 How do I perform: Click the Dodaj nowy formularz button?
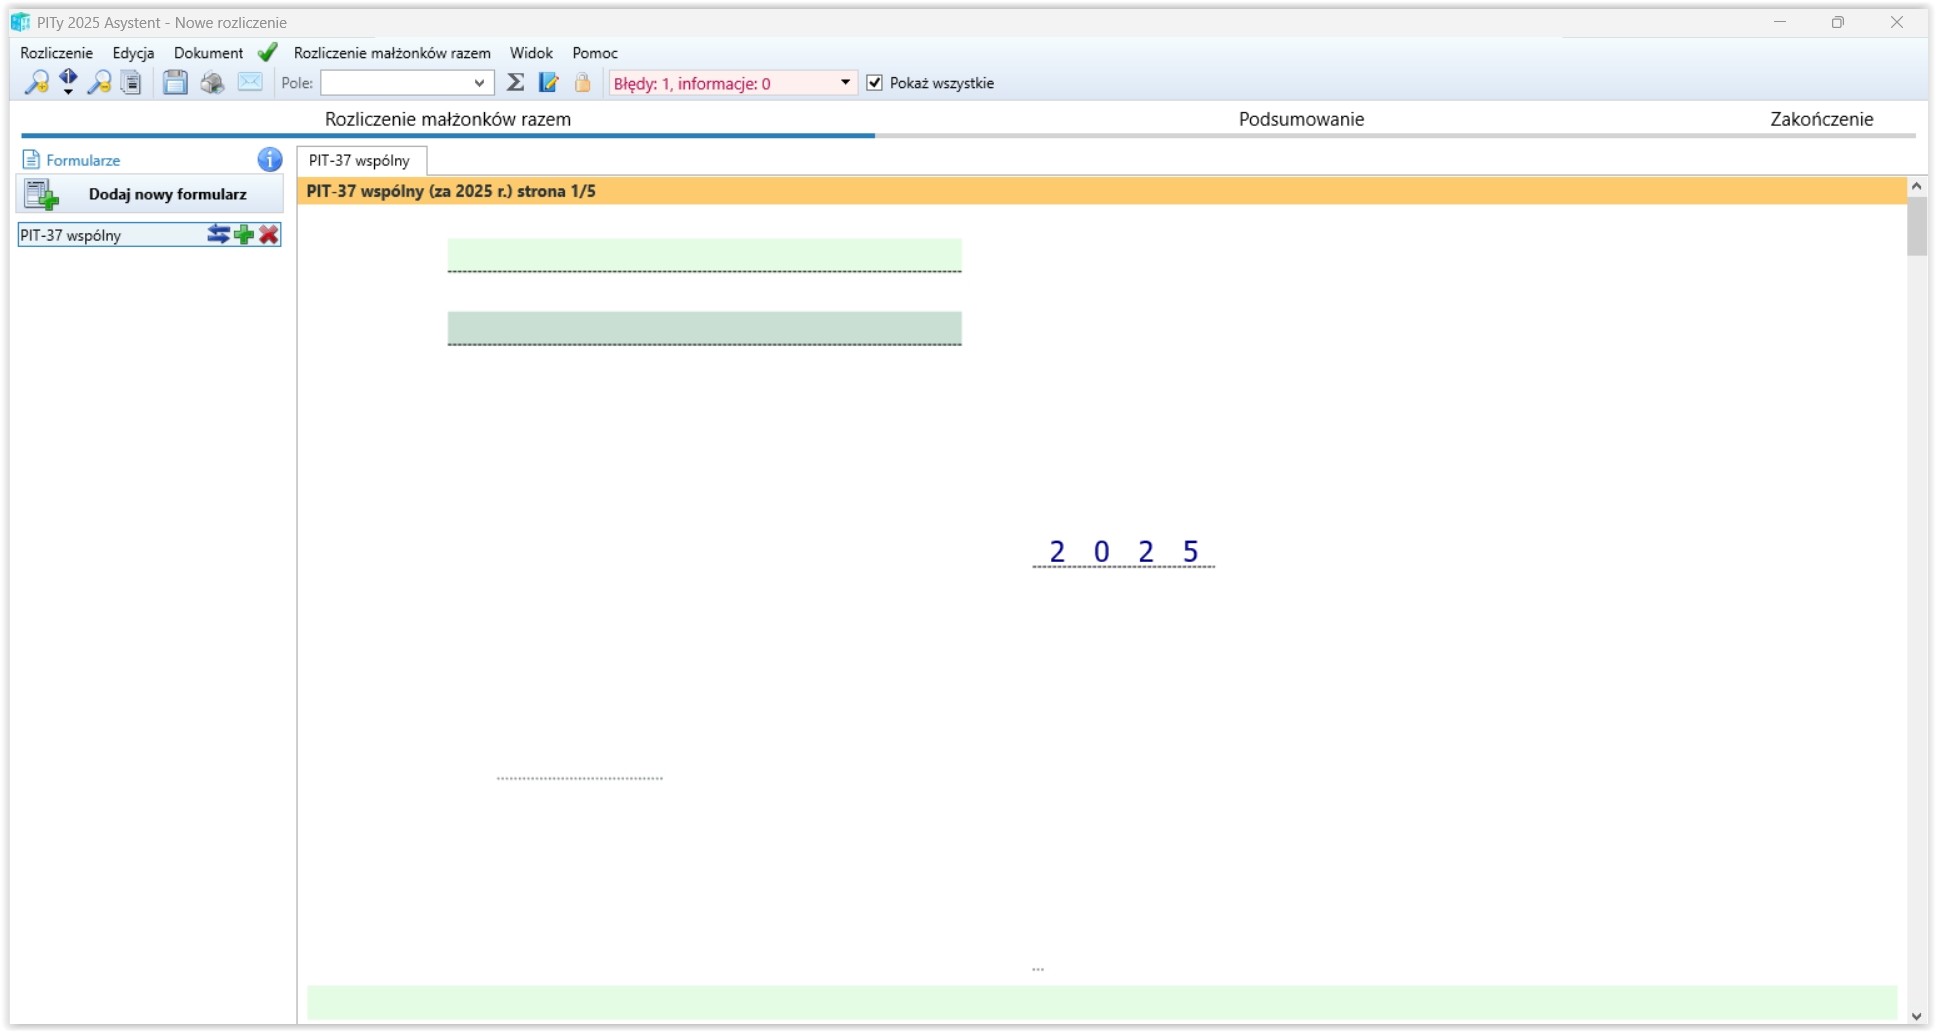pyautogui.click(x=150, y=194)
